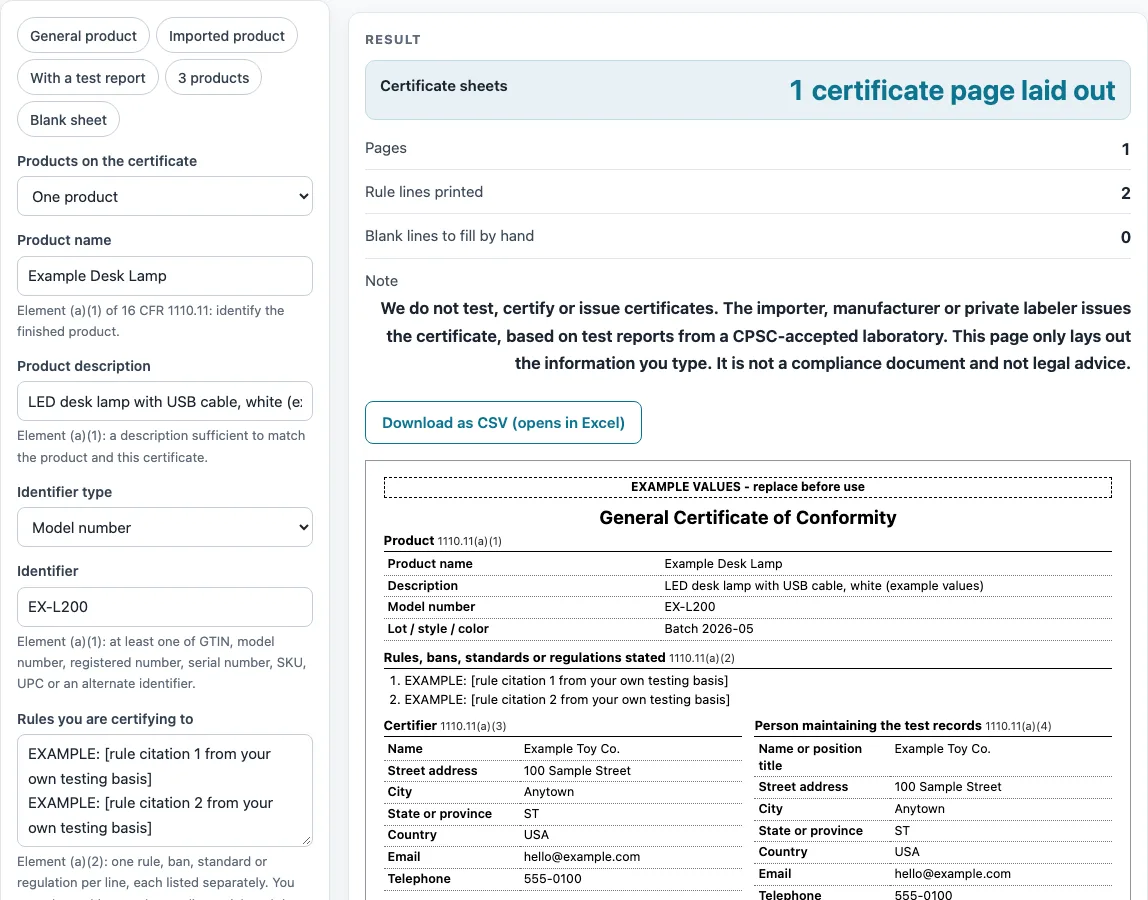Click 'Anytown' in the Certifier table

[549, 792]
